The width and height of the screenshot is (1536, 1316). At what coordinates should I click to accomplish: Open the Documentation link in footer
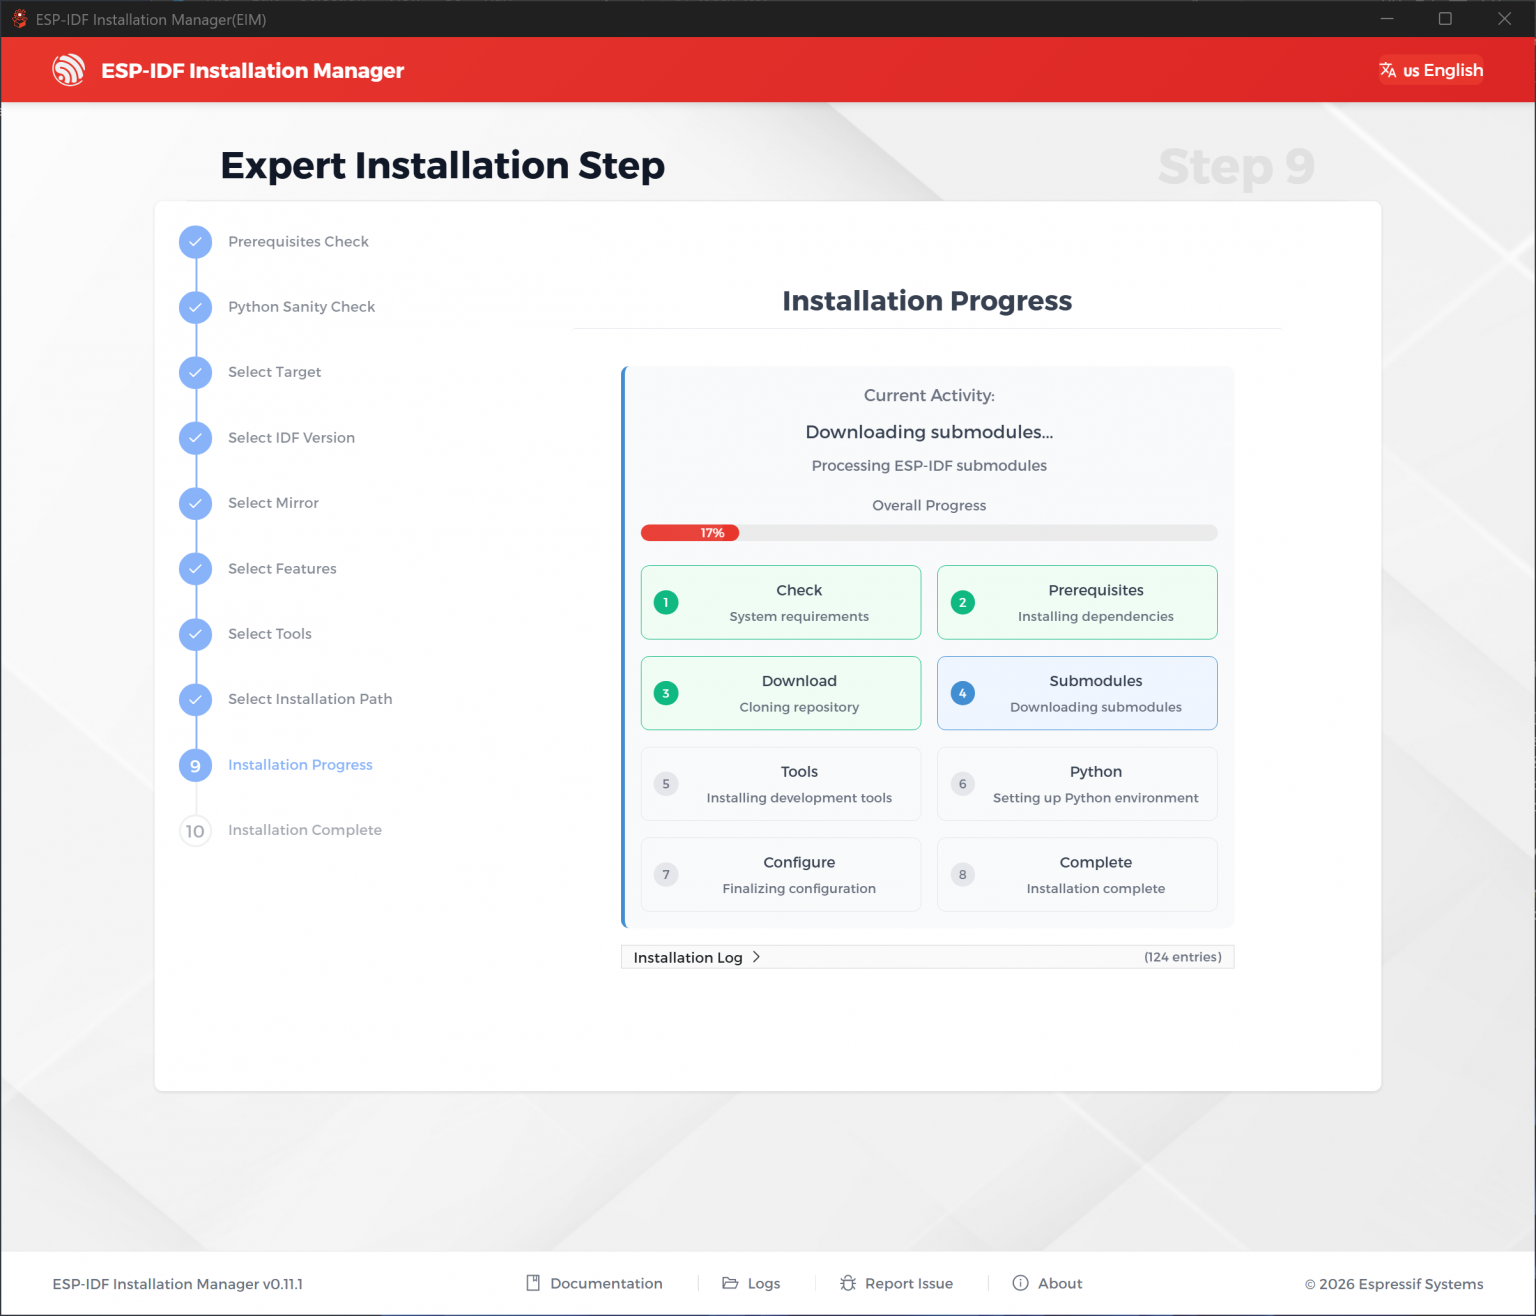[595, 1283]
